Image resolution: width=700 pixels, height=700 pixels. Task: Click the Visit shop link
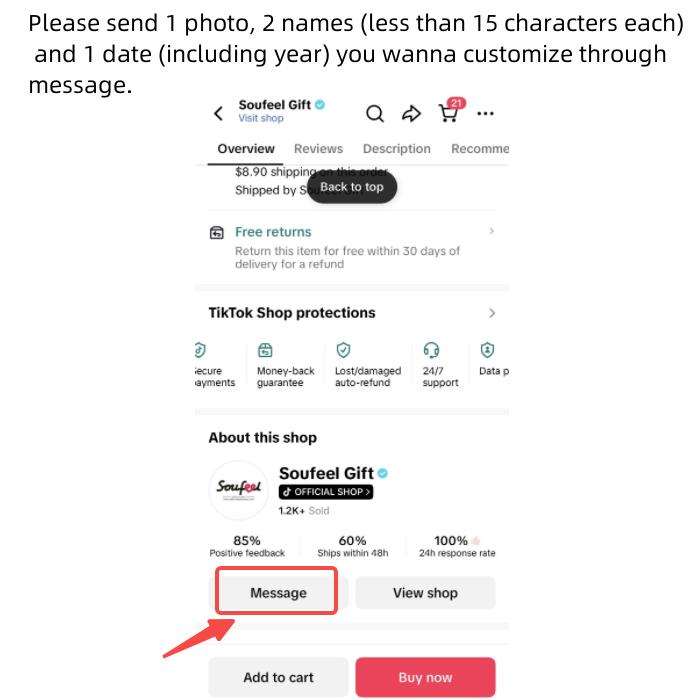(261, 119)
